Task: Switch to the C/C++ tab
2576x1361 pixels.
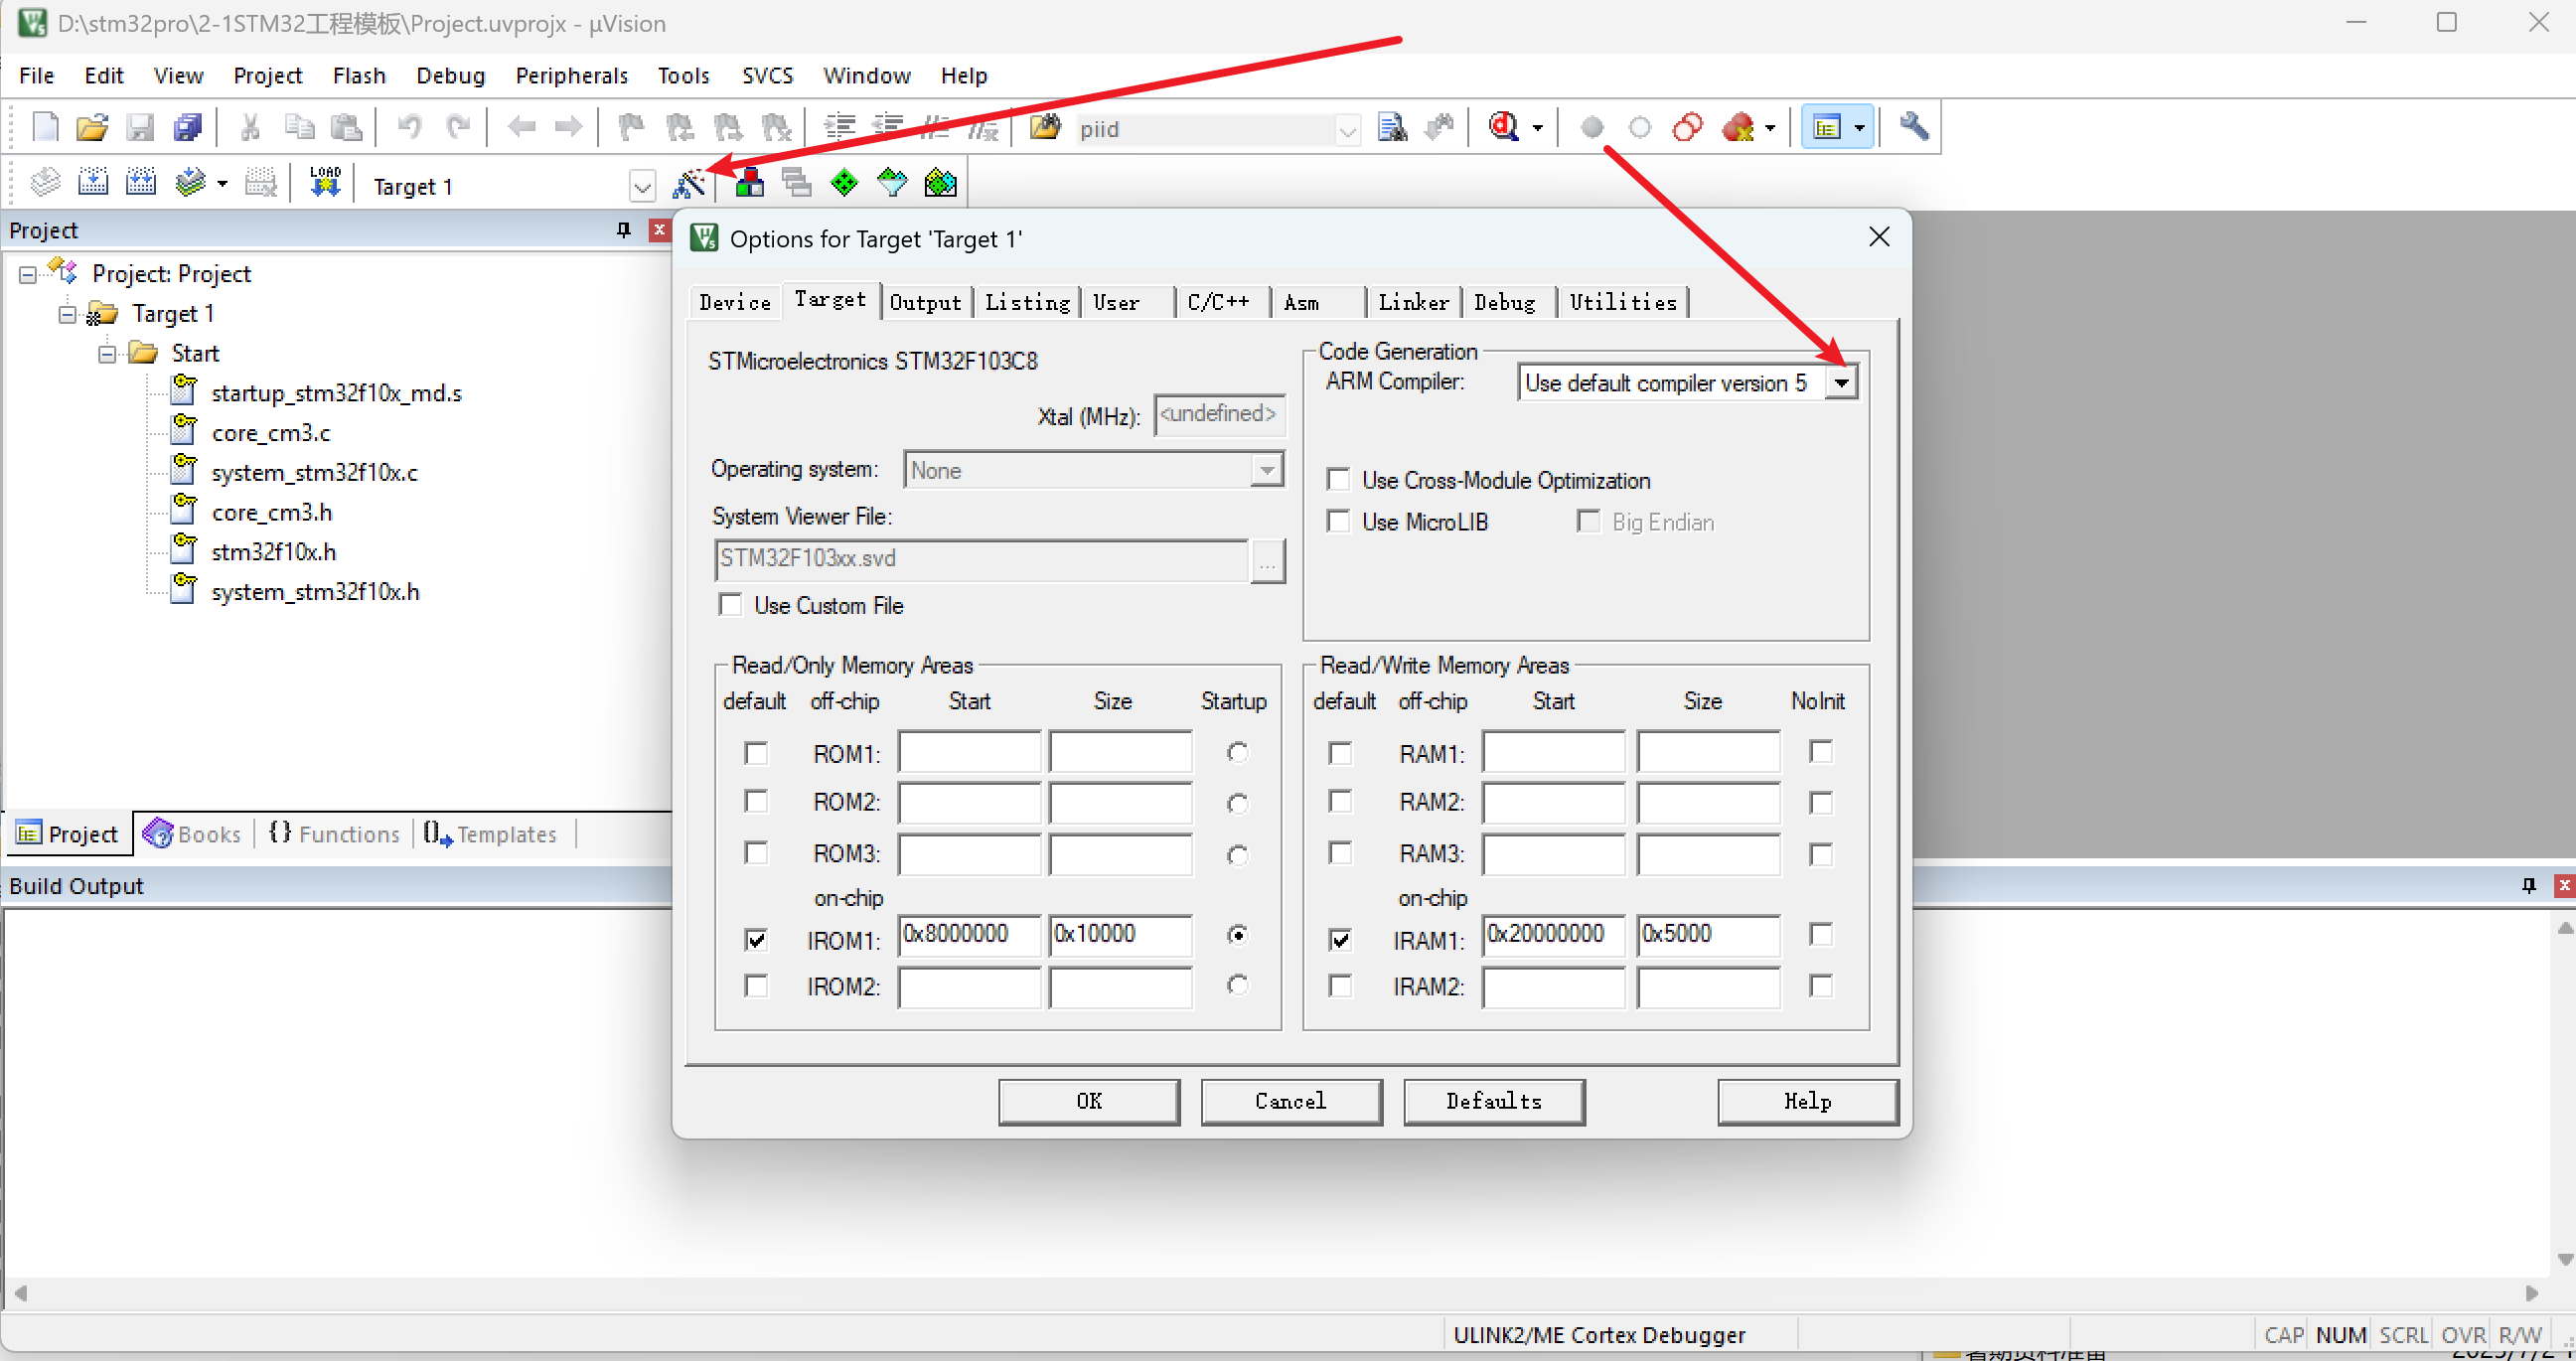Action: coord(1219,302)
